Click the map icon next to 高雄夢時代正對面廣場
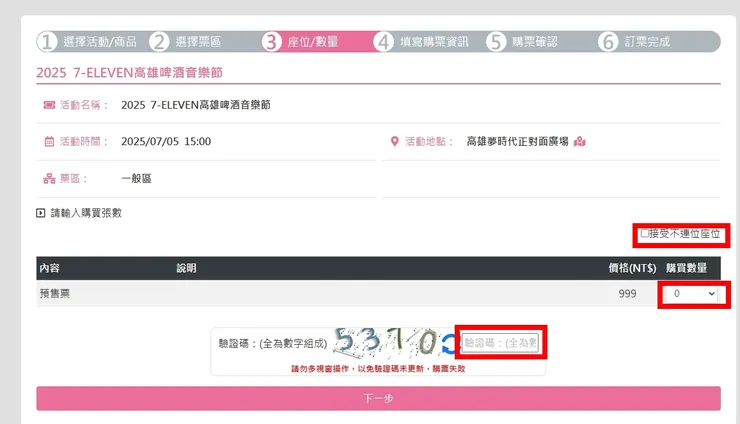The image size is (740, 424). [x=580, y=142]
